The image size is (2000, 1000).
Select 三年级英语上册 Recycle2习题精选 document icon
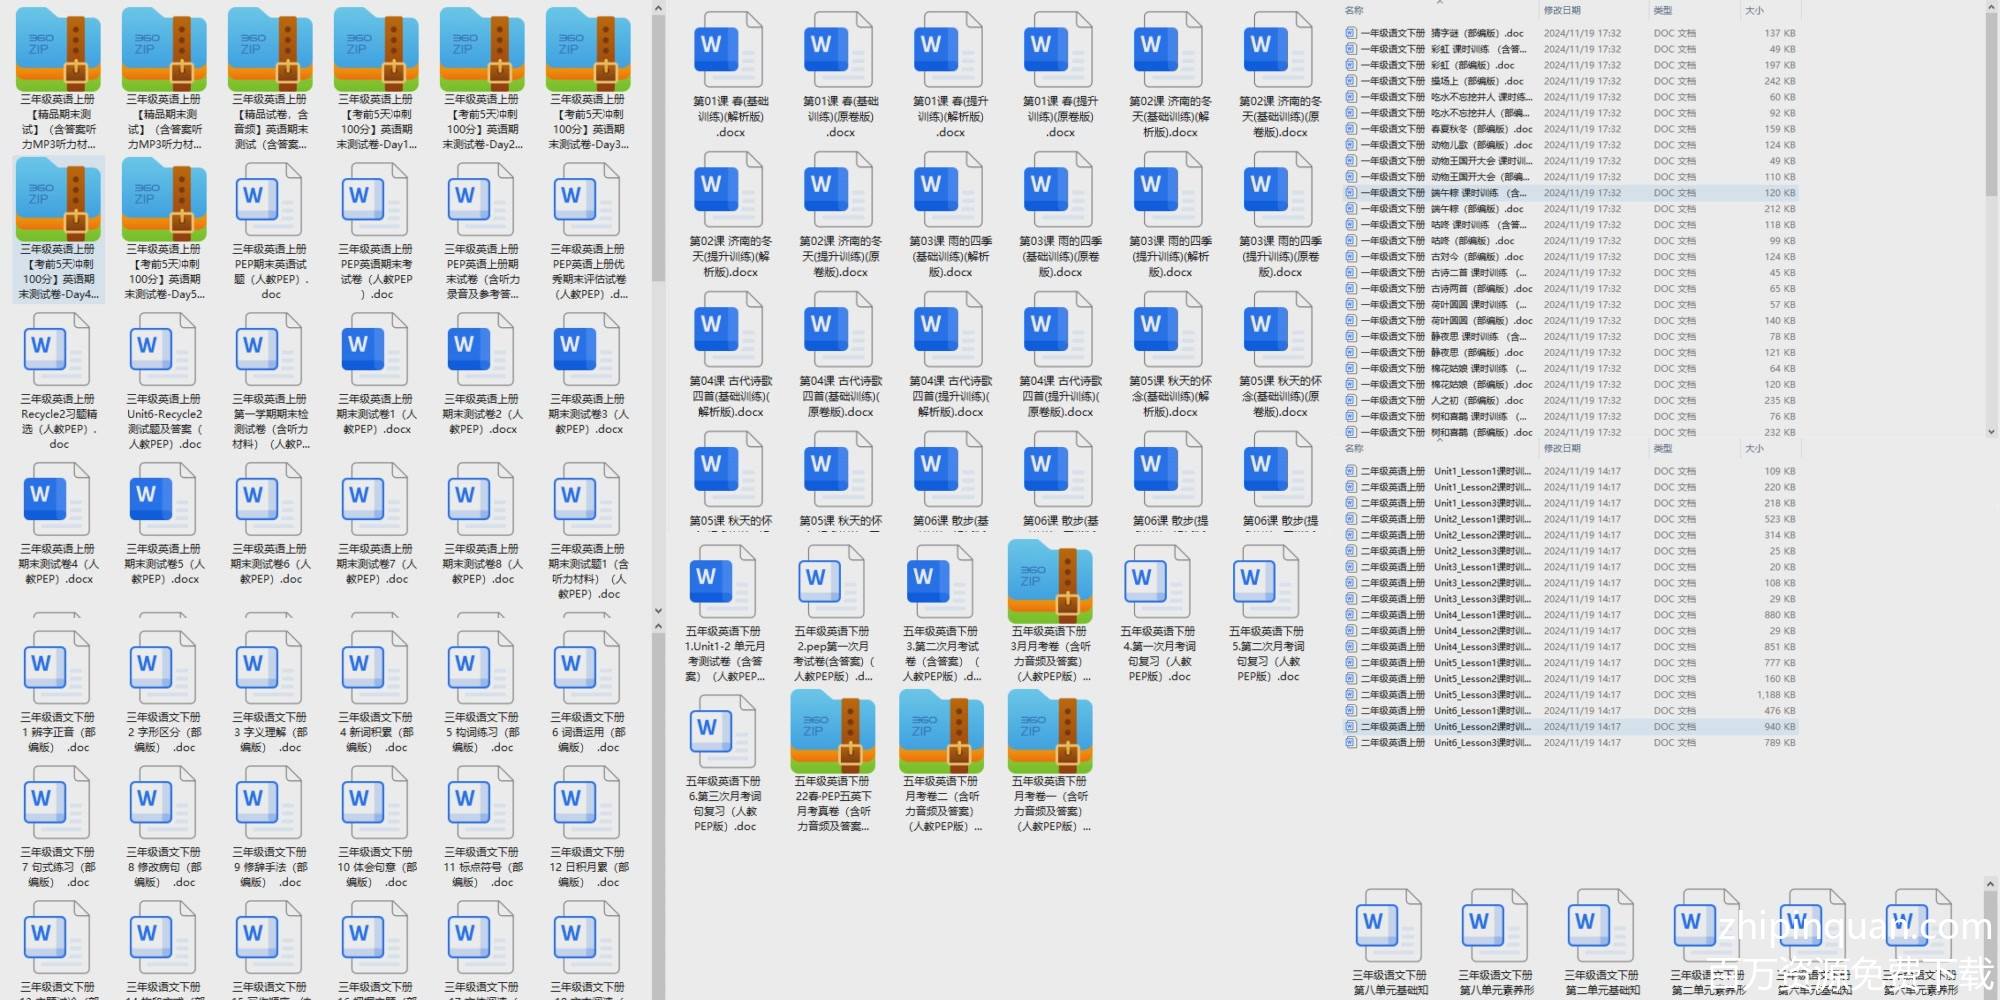pos(58,350)
